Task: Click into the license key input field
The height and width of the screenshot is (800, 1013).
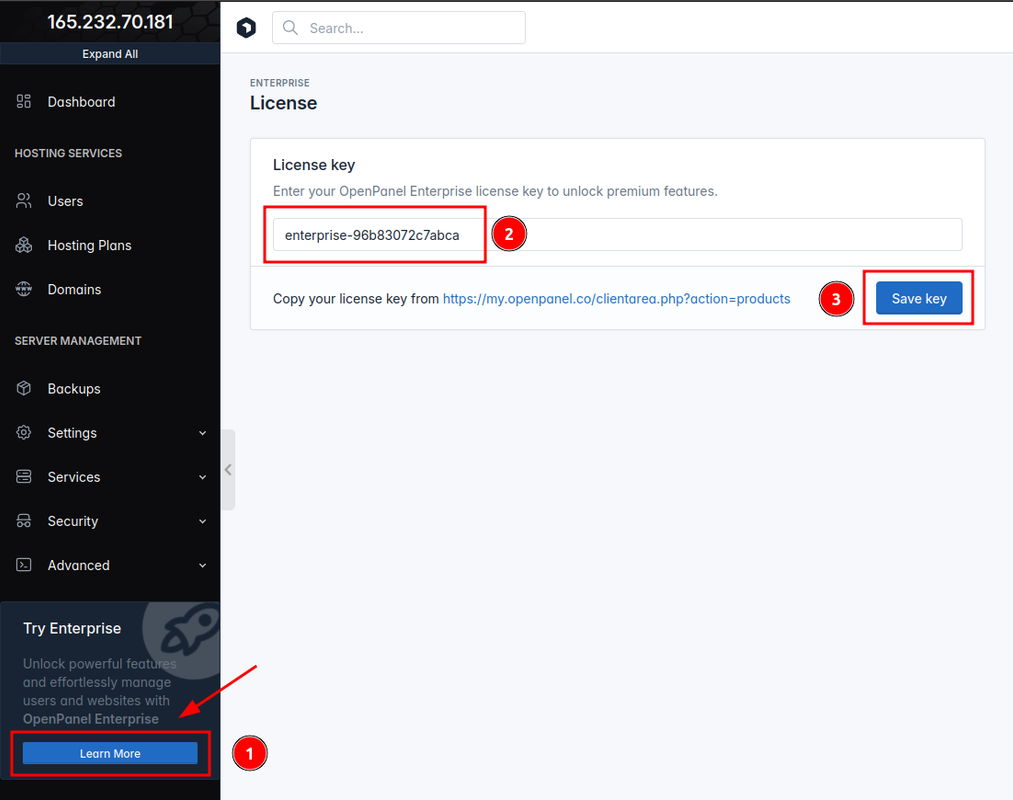Action: (x=618, y=235)
